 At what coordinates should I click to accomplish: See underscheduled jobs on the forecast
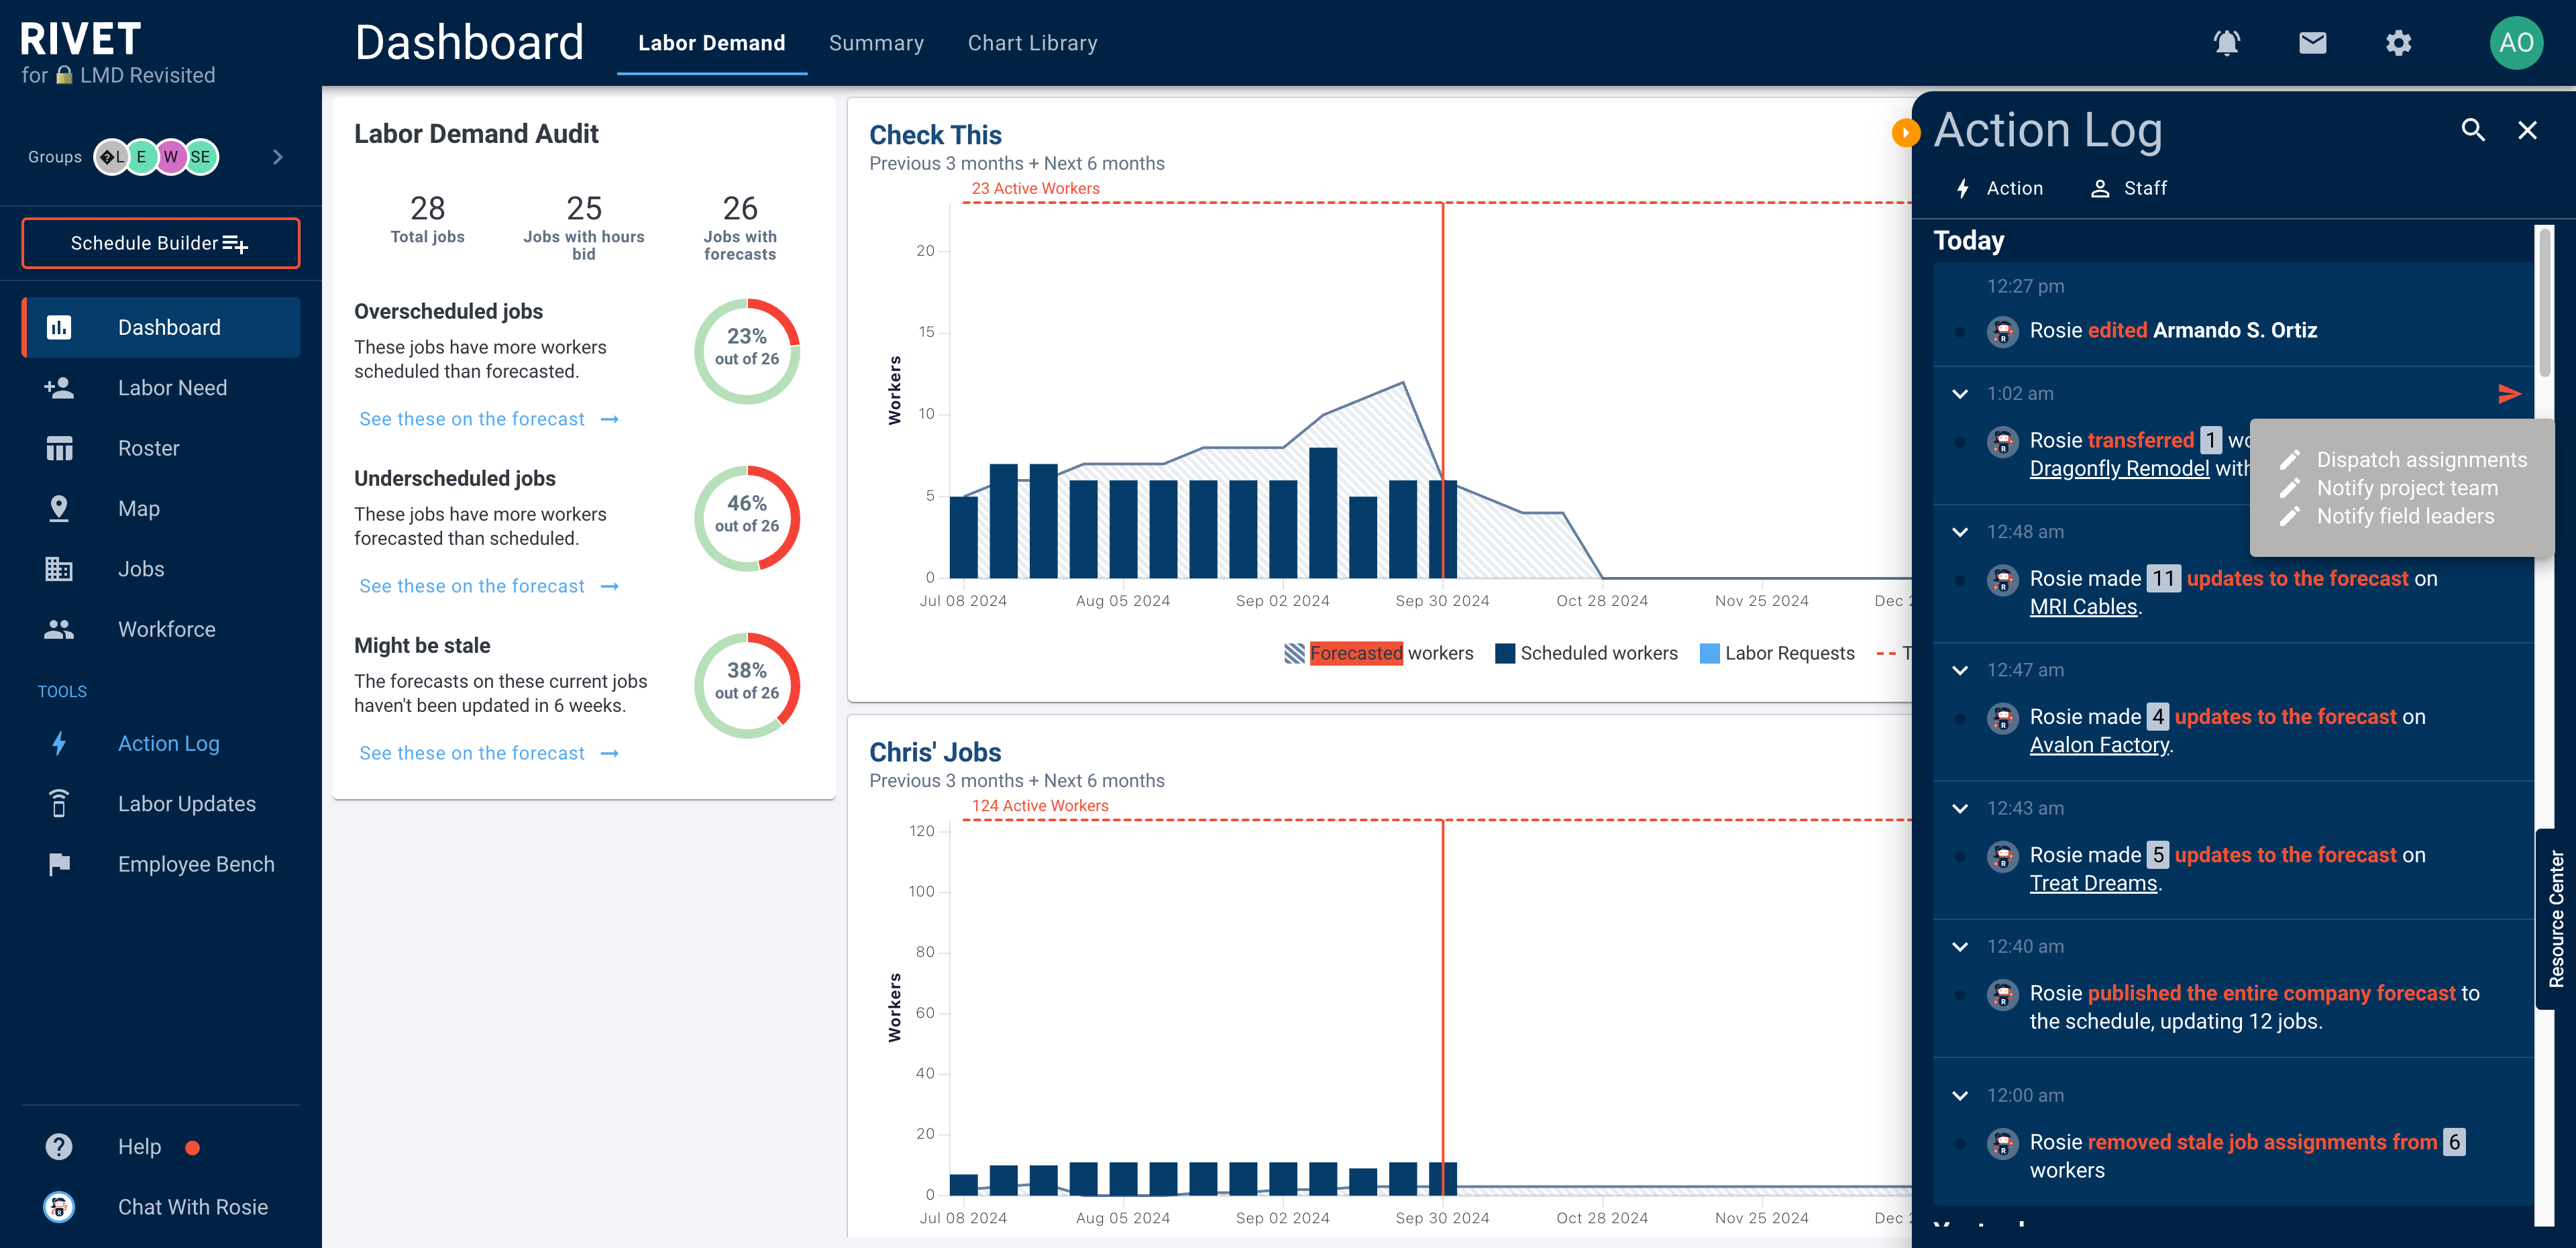(489, 586)
